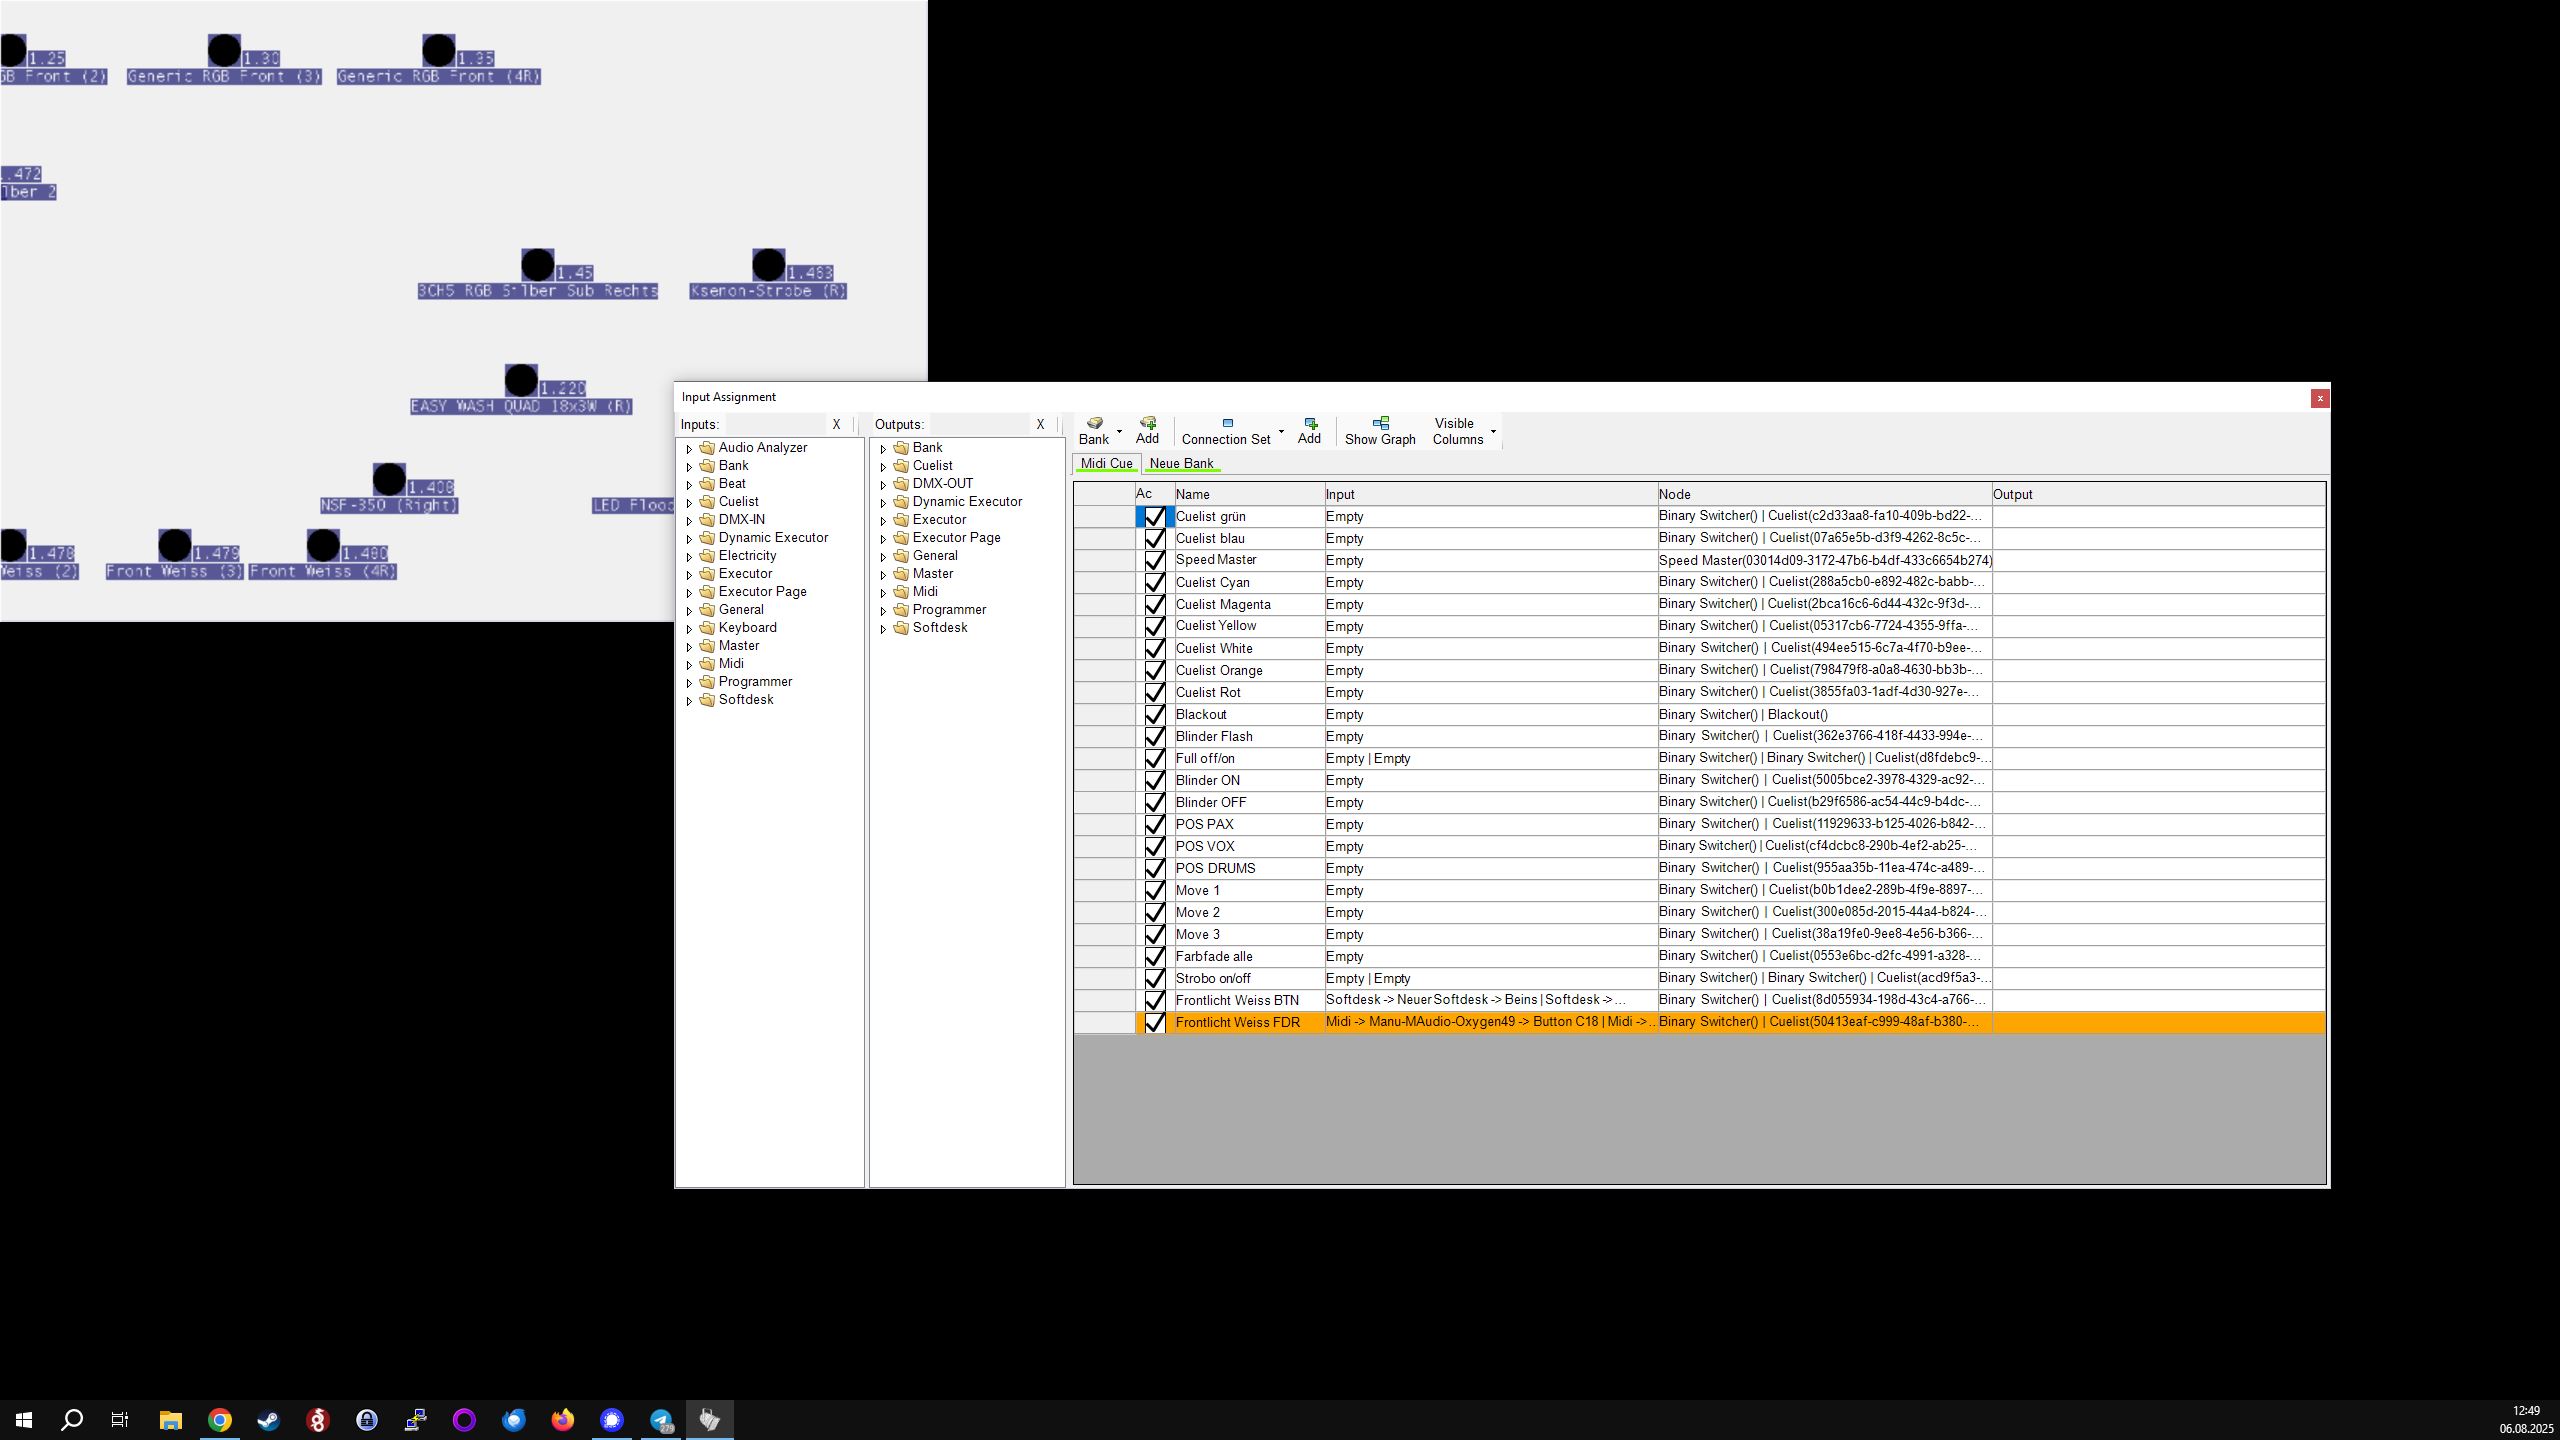Toggle active checkbox for Speed Master
Viewport: 2560px width, 1440px height.
(1154, 561)
